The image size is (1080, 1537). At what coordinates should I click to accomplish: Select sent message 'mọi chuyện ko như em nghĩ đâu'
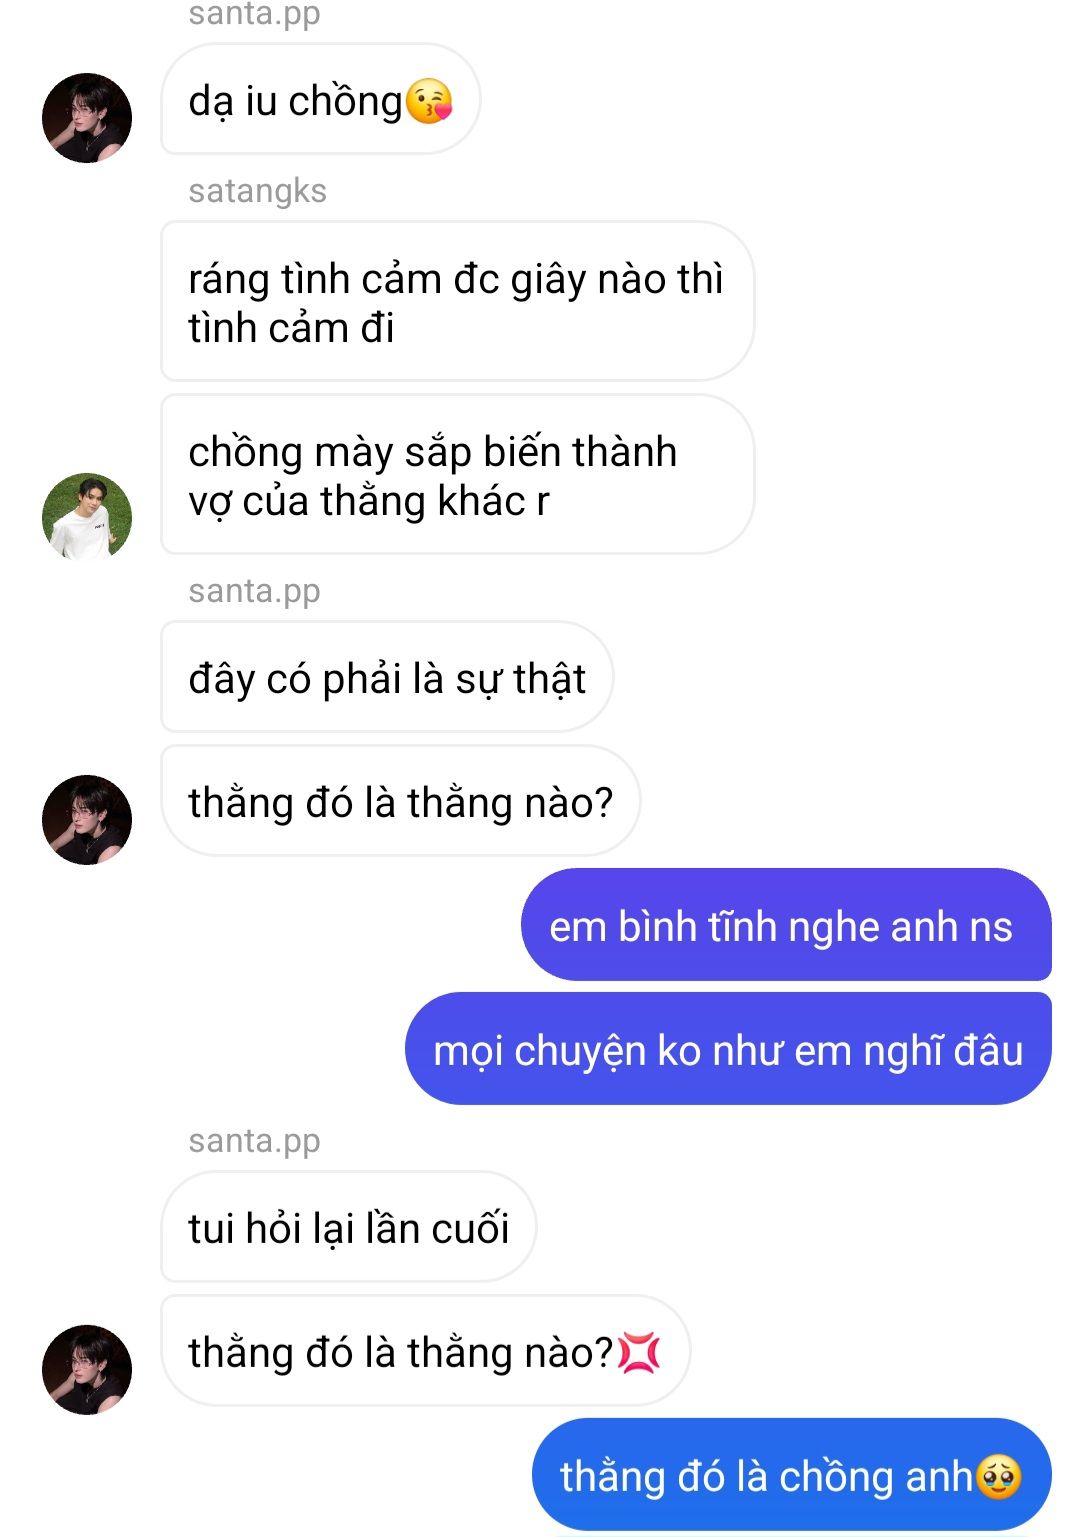[728, 1049]
